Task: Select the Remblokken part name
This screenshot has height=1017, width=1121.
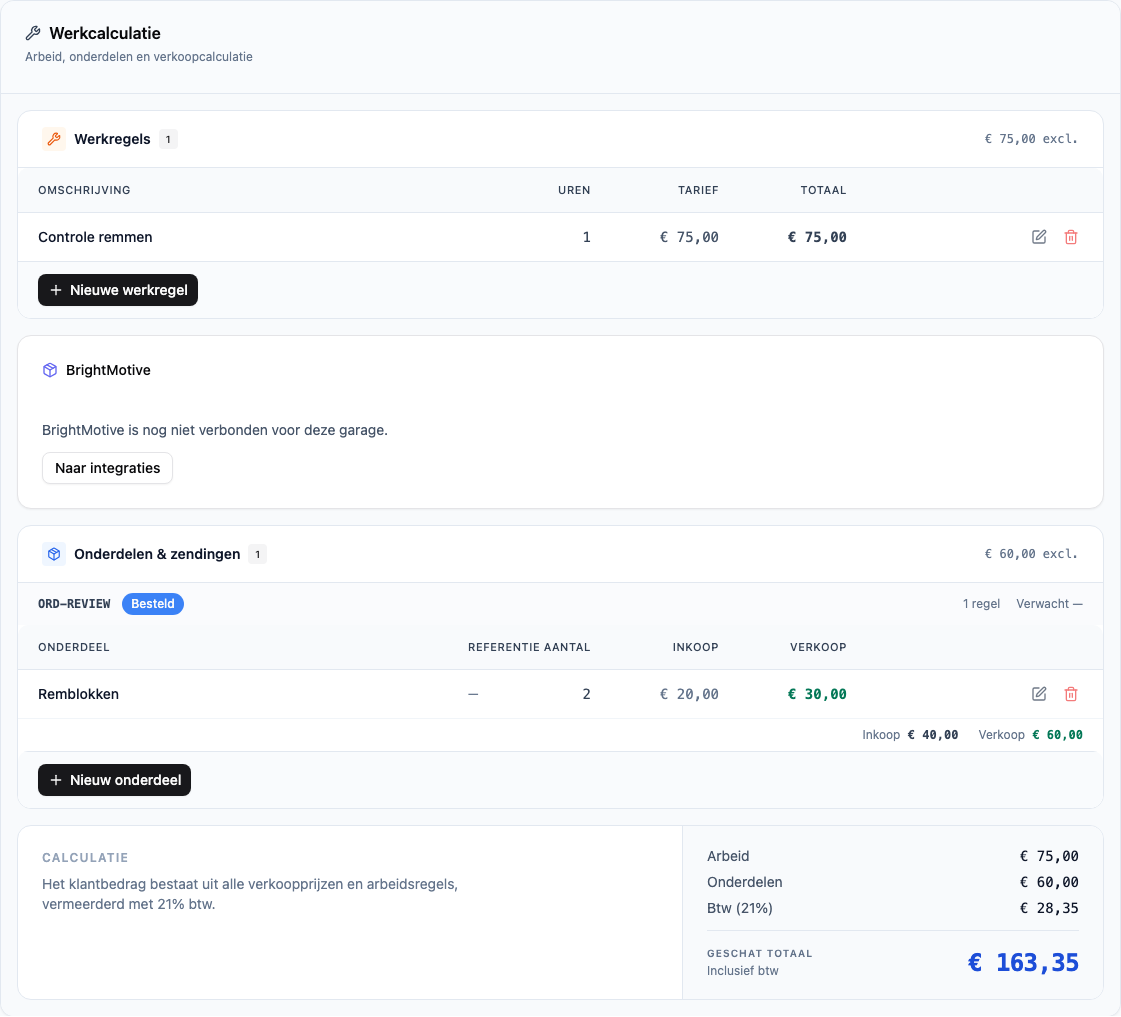Action: click(x=79, y=694)
